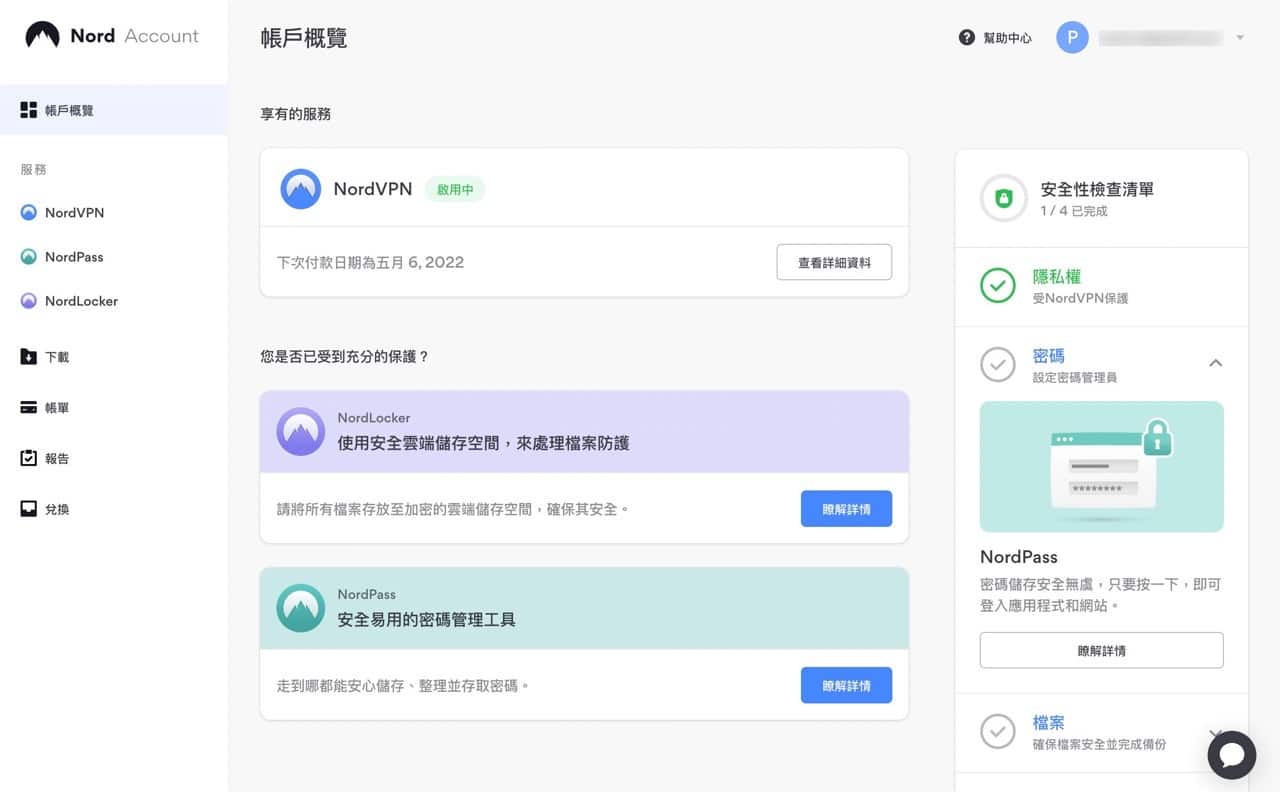Click the 帳戶概覽 dashboard grid icon
The width and height of the screenshot is (1280, 792).
point(29,110)
